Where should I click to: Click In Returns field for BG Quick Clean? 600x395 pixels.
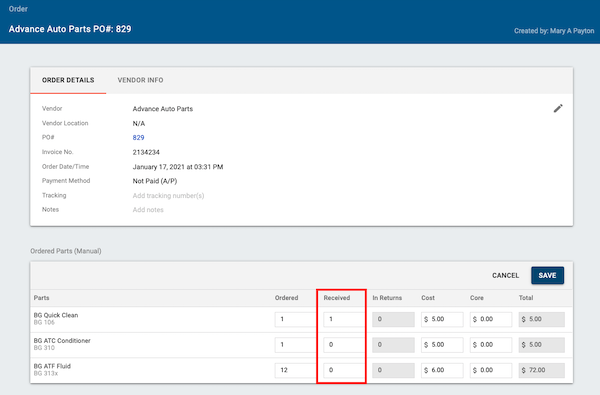(x=393, y=319)
